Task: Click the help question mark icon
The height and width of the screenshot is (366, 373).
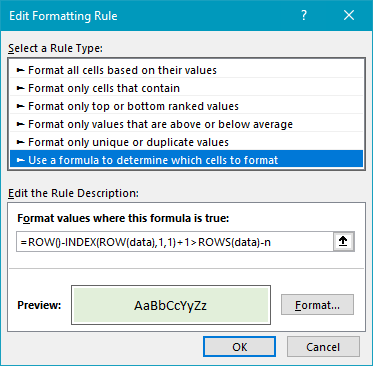Action: pyautogui.click(x=304, y=15)
